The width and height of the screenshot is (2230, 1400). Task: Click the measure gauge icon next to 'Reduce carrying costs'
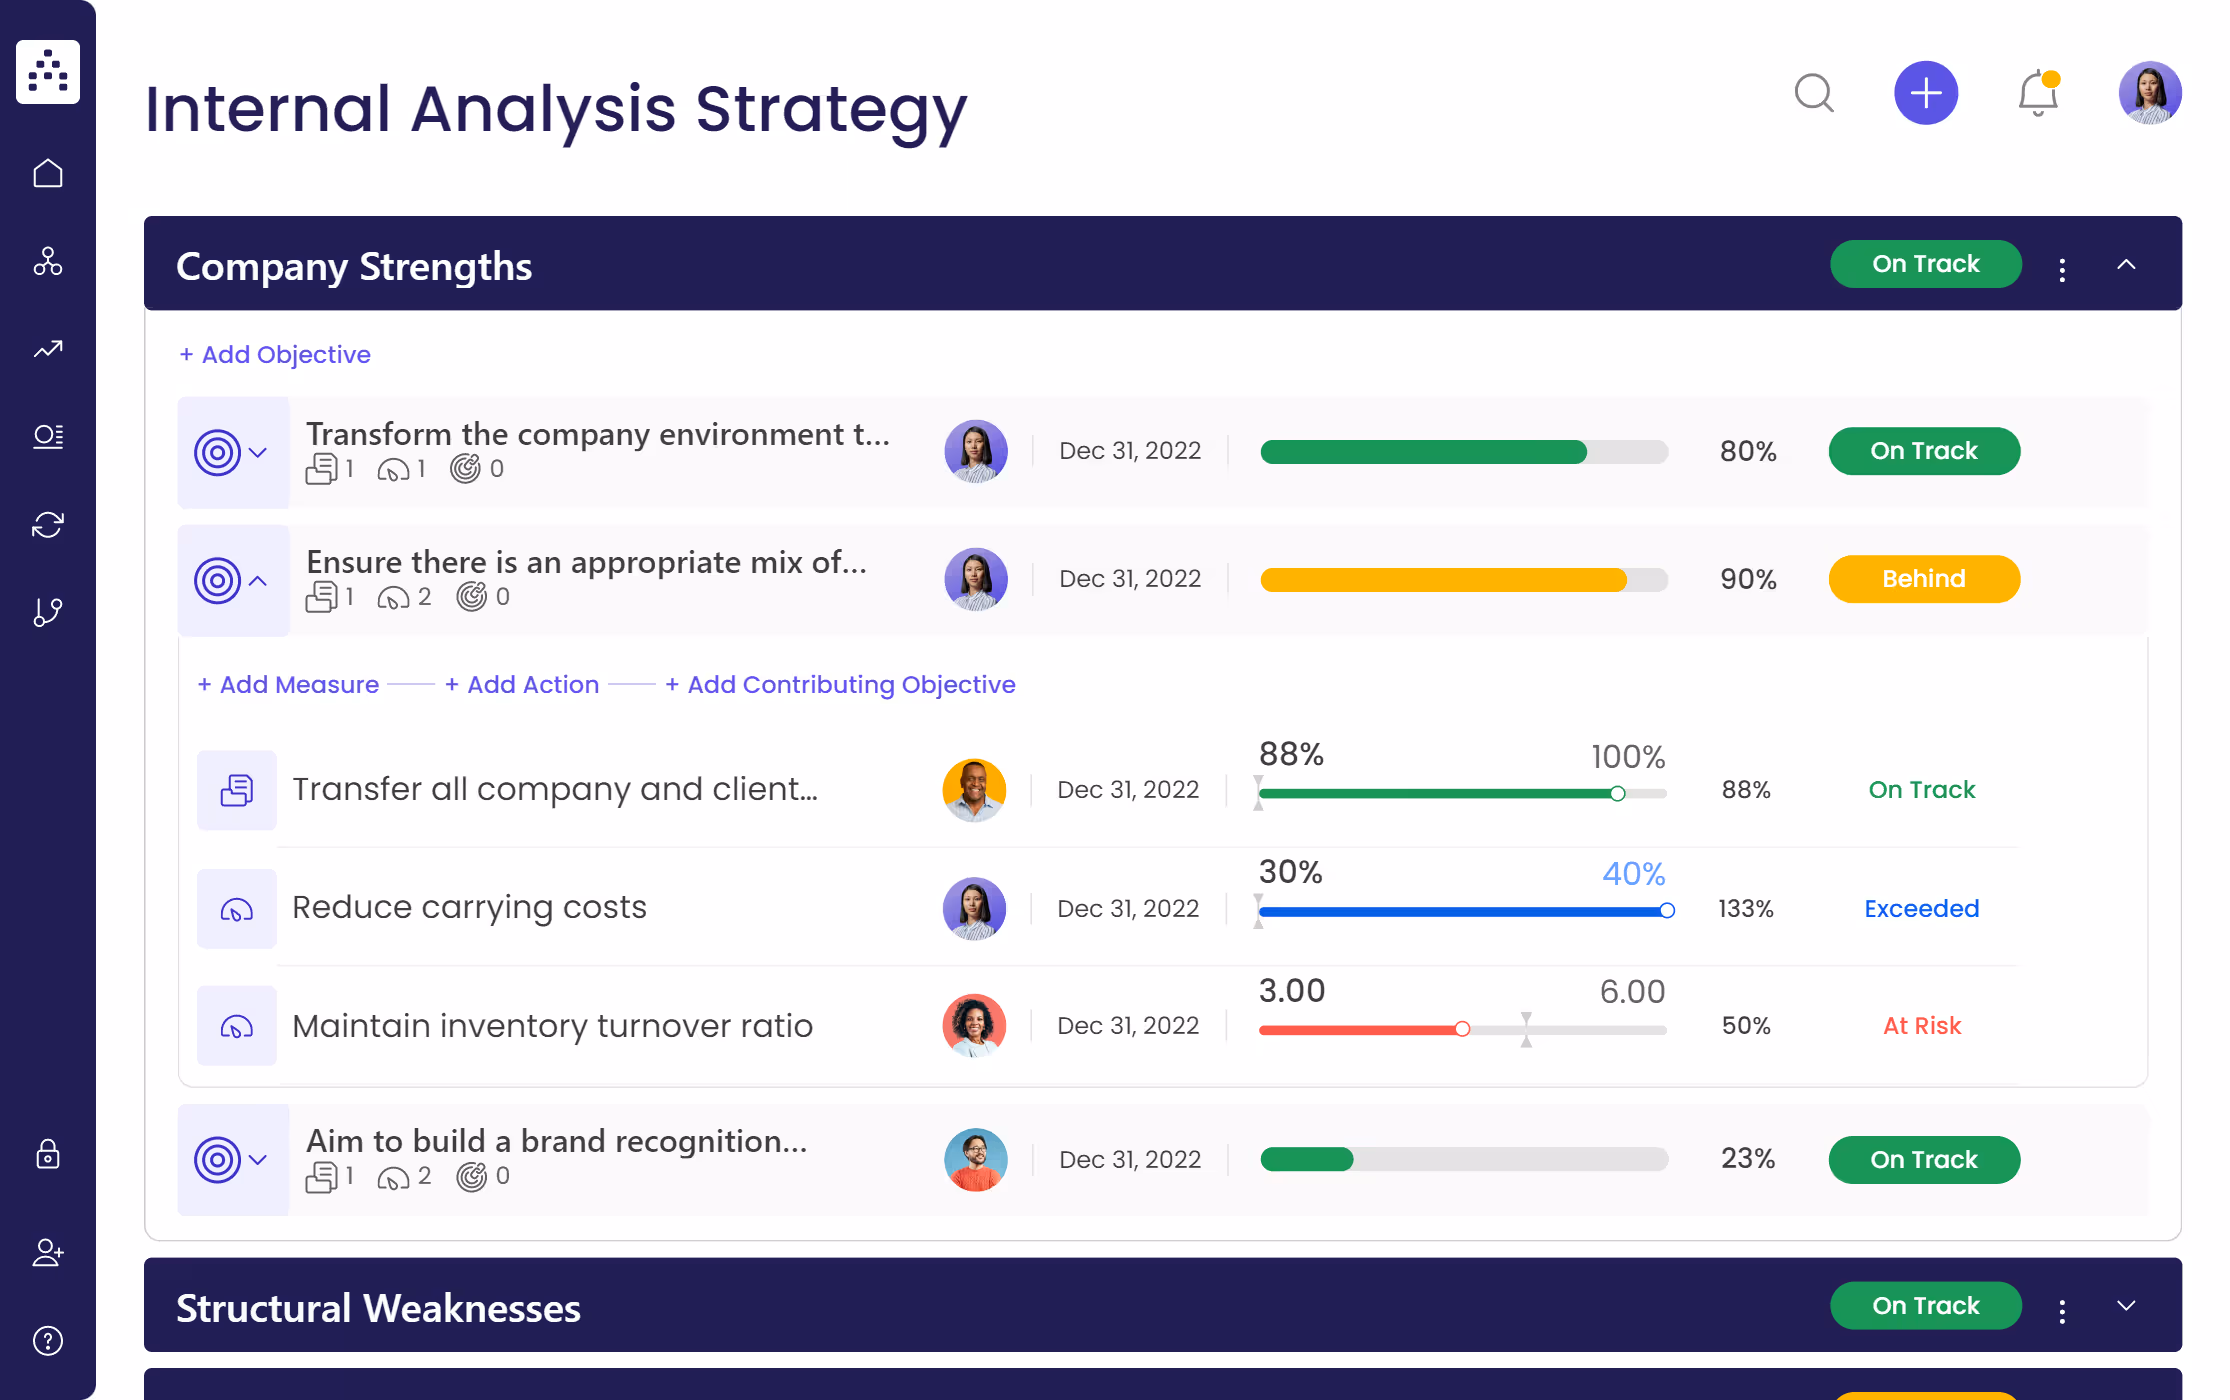click(236, 908)
